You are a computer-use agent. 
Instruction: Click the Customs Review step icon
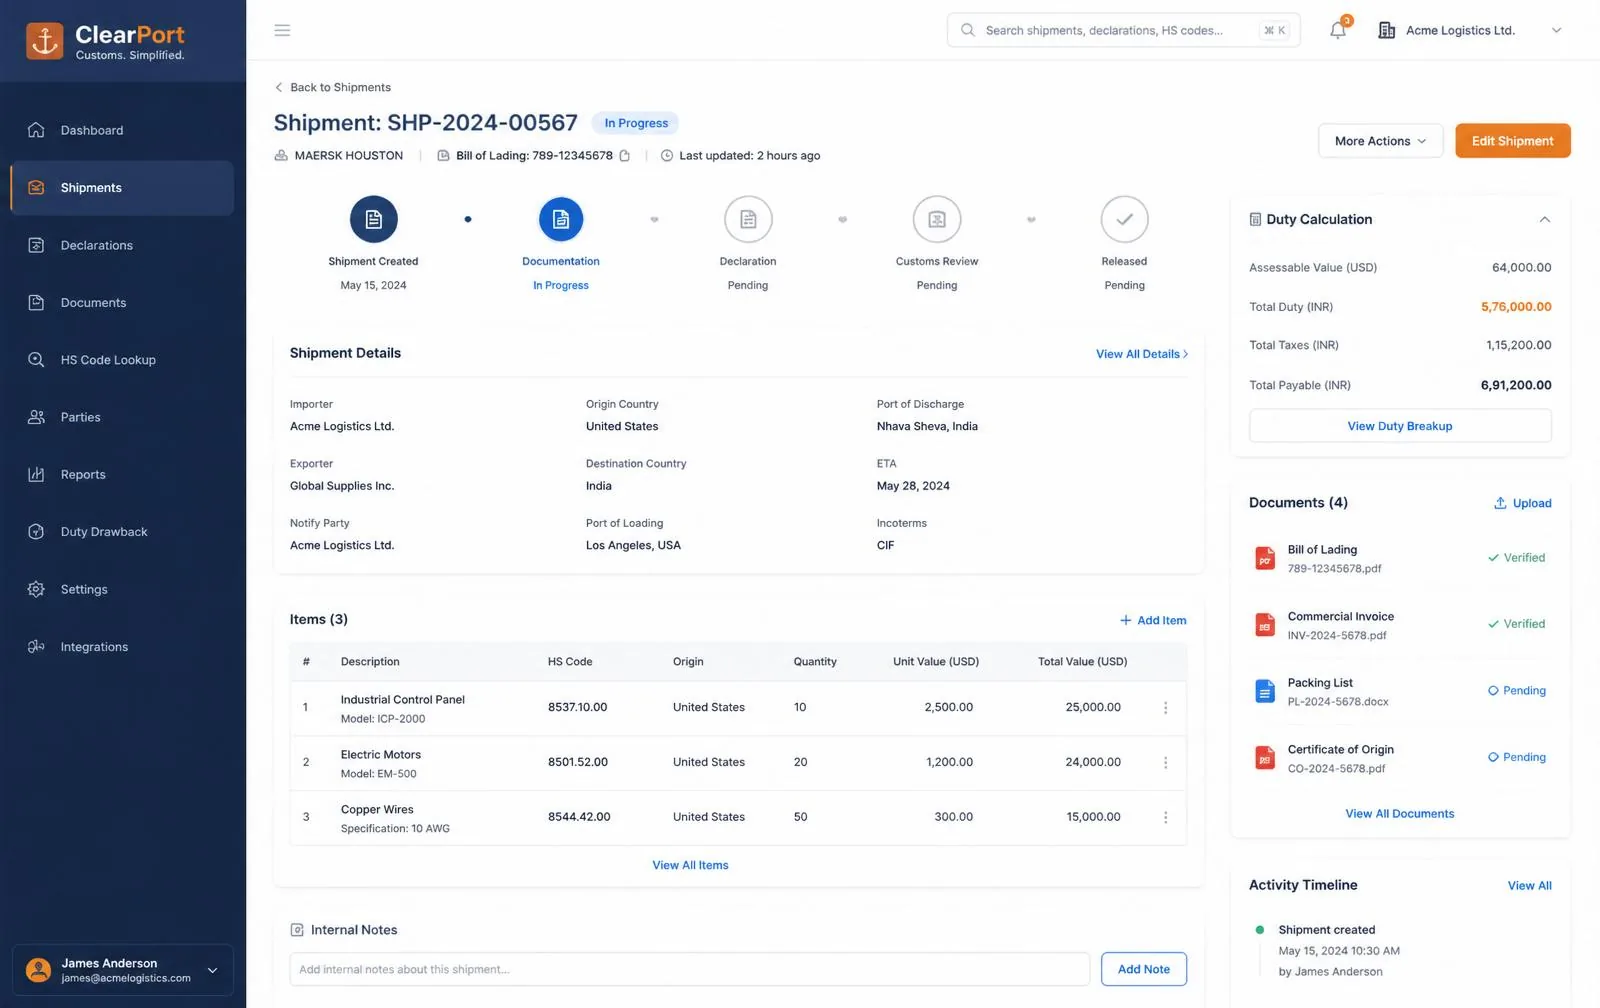(937, 219)
